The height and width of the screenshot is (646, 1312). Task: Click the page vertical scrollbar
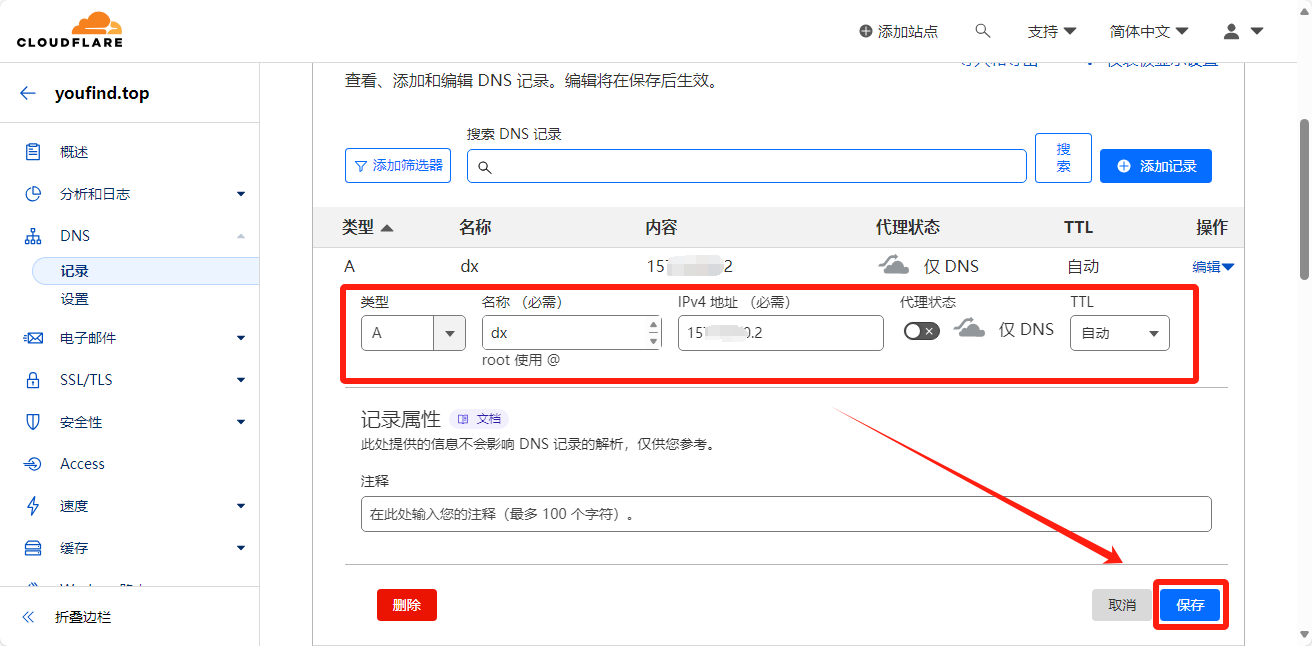[x=1304, y=200]
